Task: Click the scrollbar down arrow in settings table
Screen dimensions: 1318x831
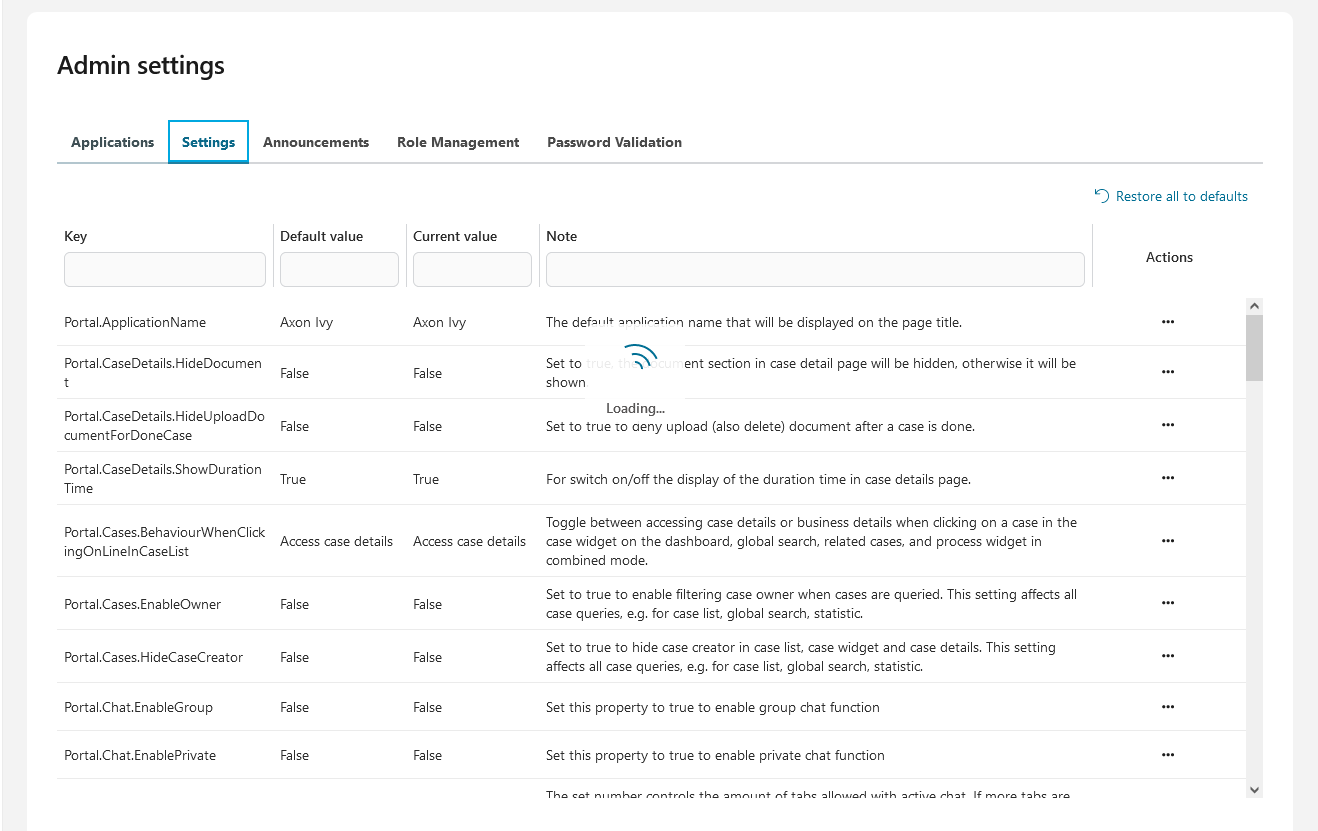Action: point(1254,789)
